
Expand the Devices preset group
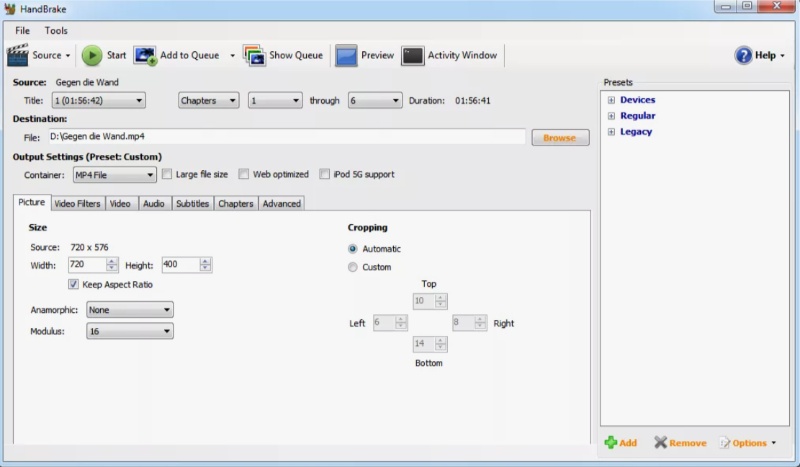611,100
